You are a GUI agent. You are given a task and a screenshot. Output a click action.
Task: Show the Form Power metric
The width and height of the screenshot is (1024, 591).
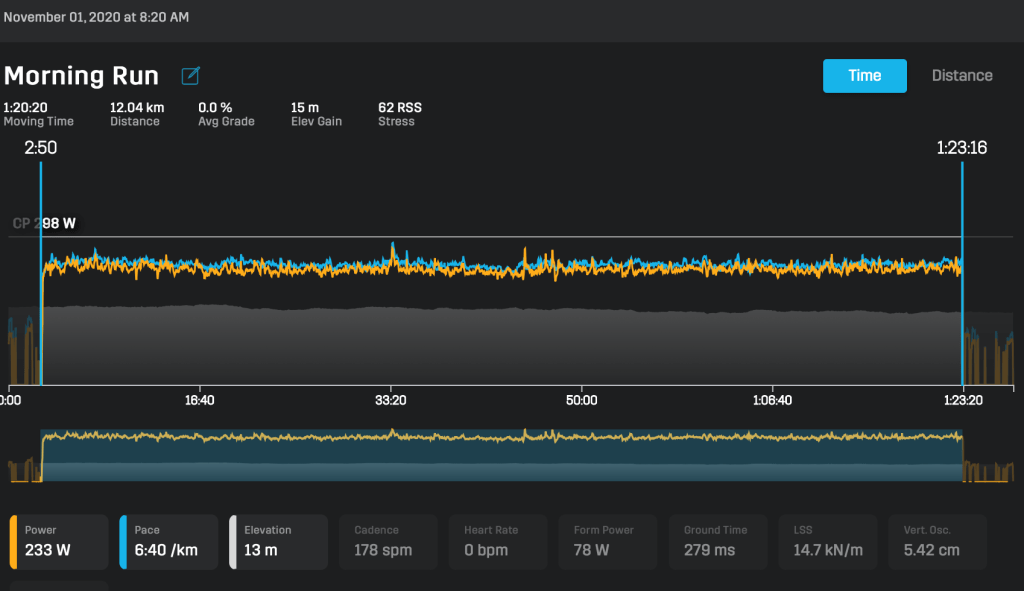[609, 542]
